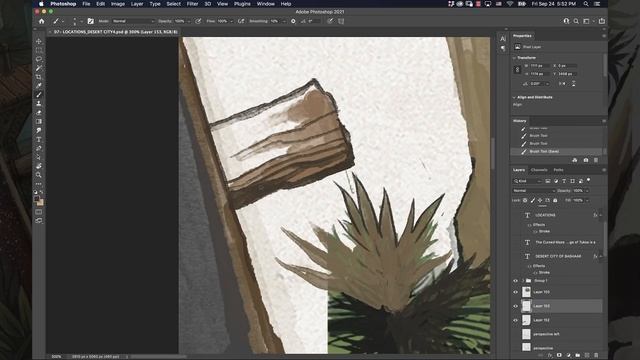Select the Magic Wand tool
Screen dimensions: 640x360
[x=39, y=68]
